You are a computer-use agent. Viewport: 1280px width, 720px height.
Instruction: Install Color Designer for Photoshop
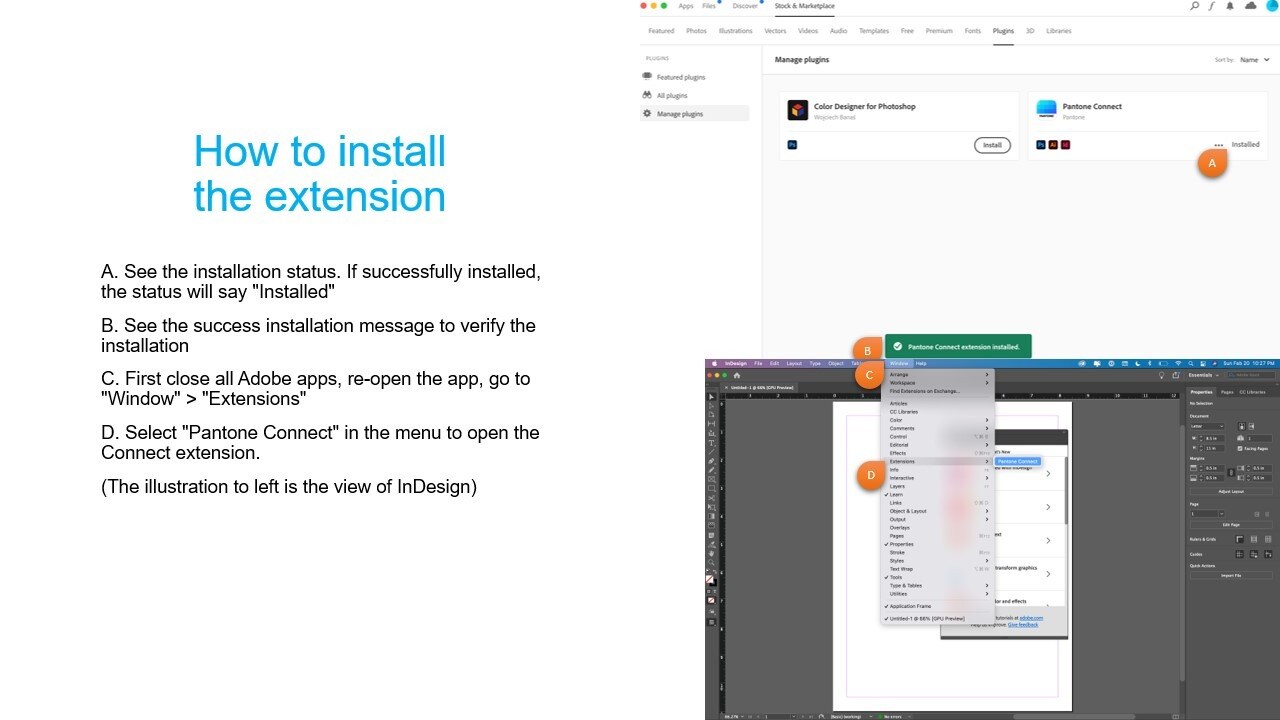point(992,145)
